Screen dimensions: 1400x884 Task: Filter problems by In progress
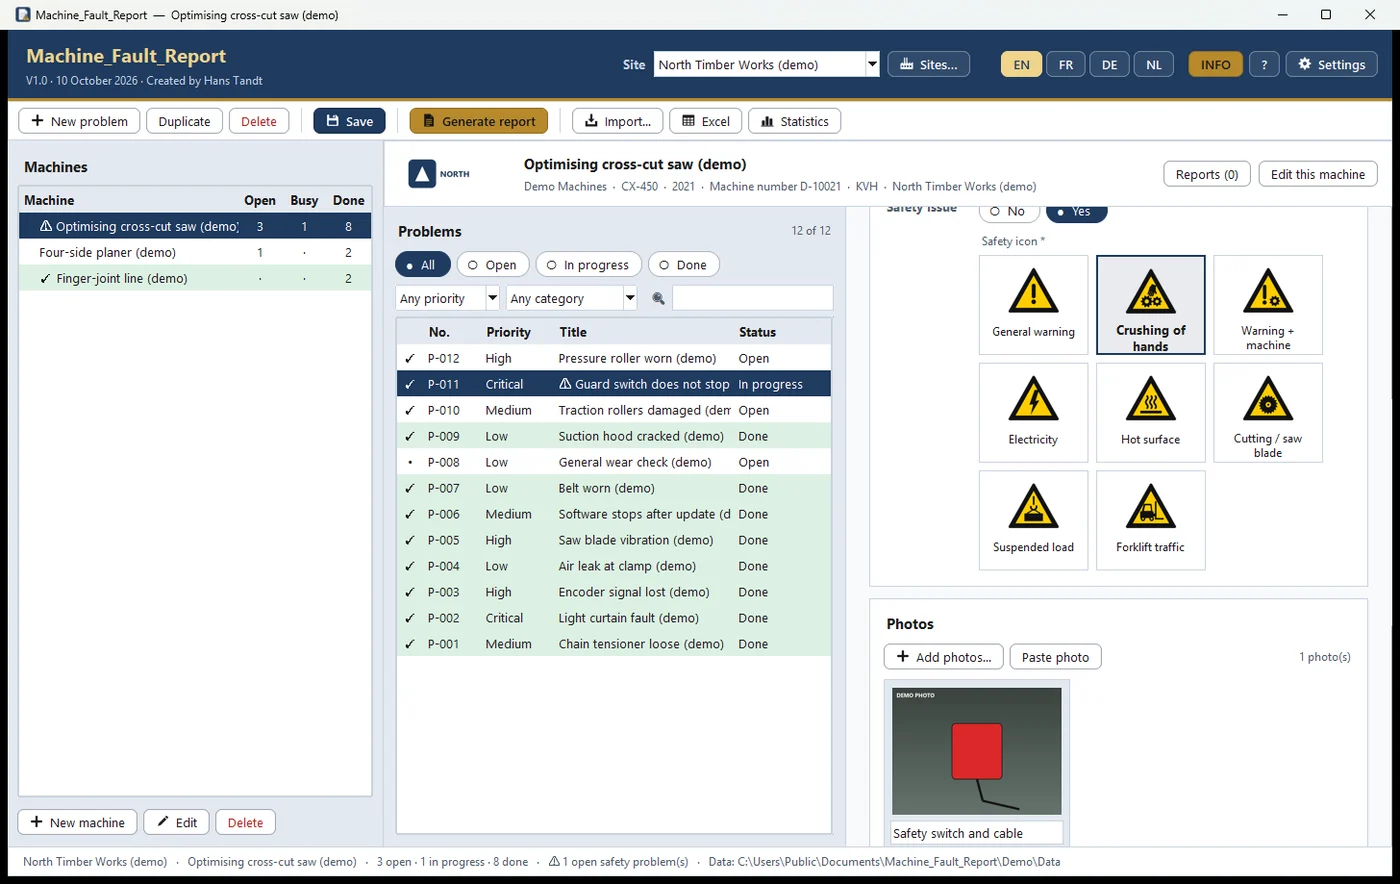click(x=588, y=265)
